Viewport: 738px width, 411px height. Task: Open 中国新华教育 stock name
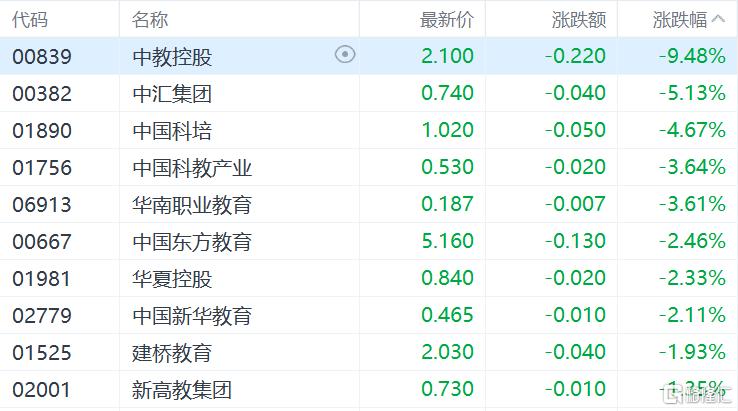[192, 315]
